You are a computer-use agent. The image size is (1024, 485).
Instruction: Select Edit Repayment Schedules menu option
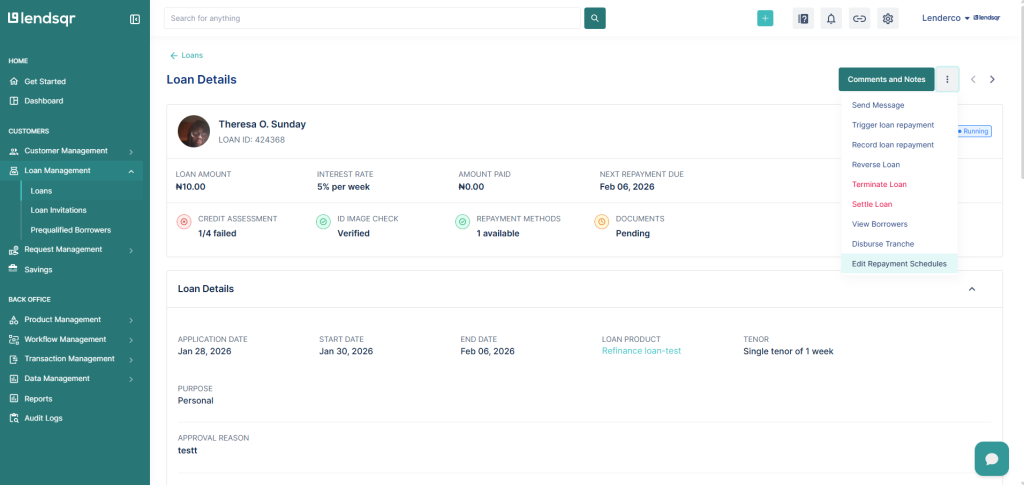point(899,264)
